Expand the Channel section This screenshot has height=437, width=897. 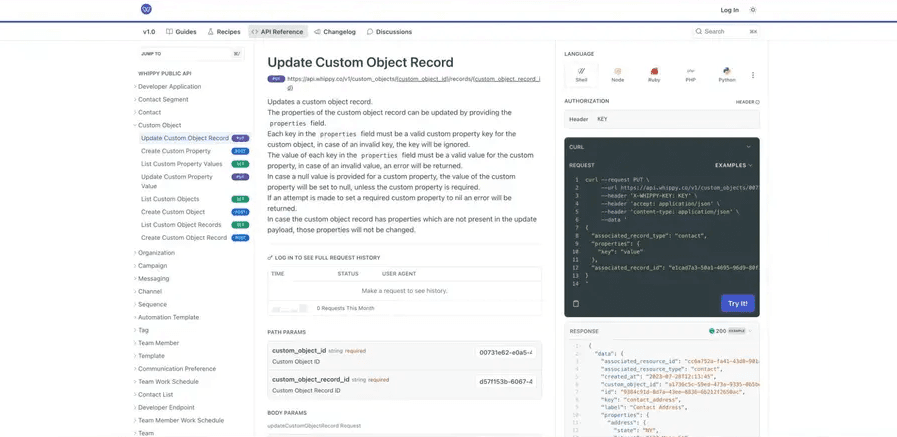[150, 291]
